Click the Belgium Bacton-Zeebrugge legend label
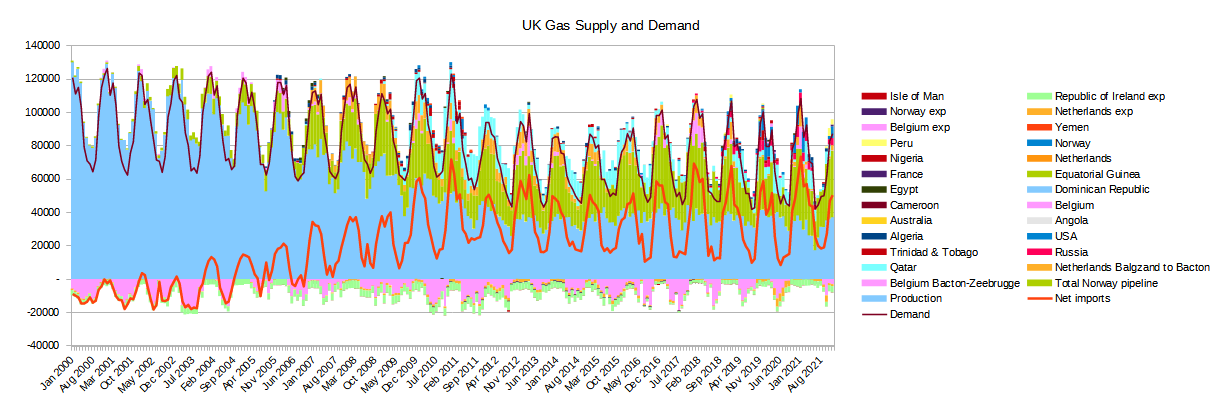Viewport: 1220px width, 410px height. (954, 283)
